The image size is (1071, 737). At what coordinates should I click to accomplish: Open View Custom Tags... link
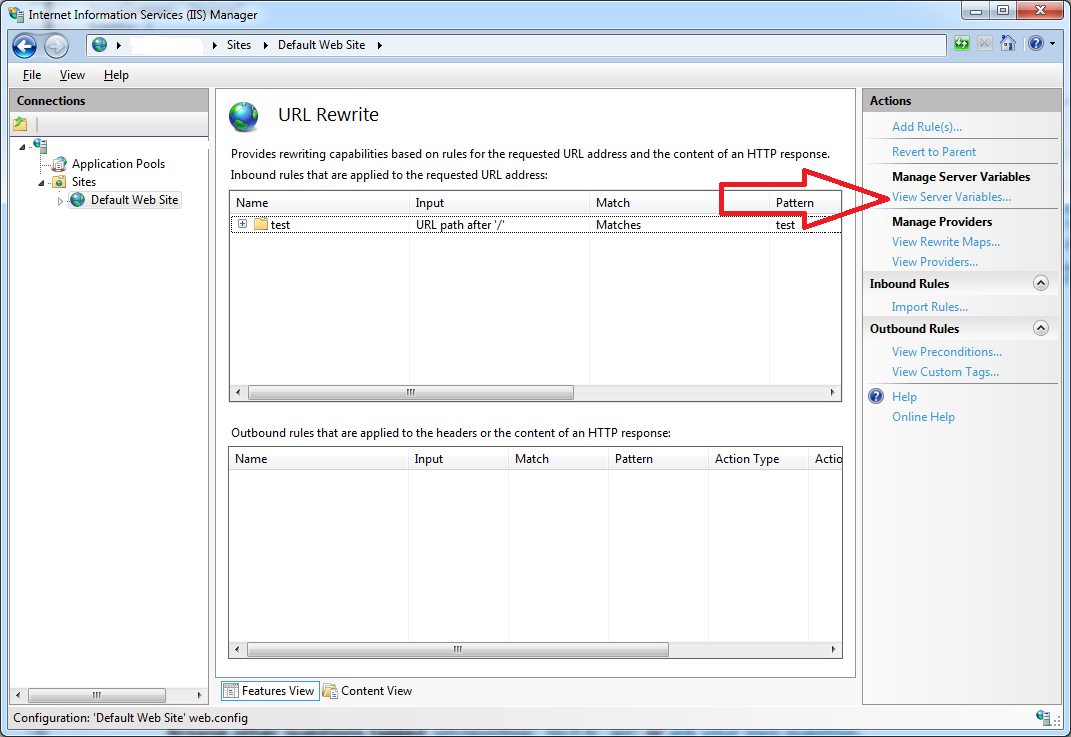click(x=945, y=372)
